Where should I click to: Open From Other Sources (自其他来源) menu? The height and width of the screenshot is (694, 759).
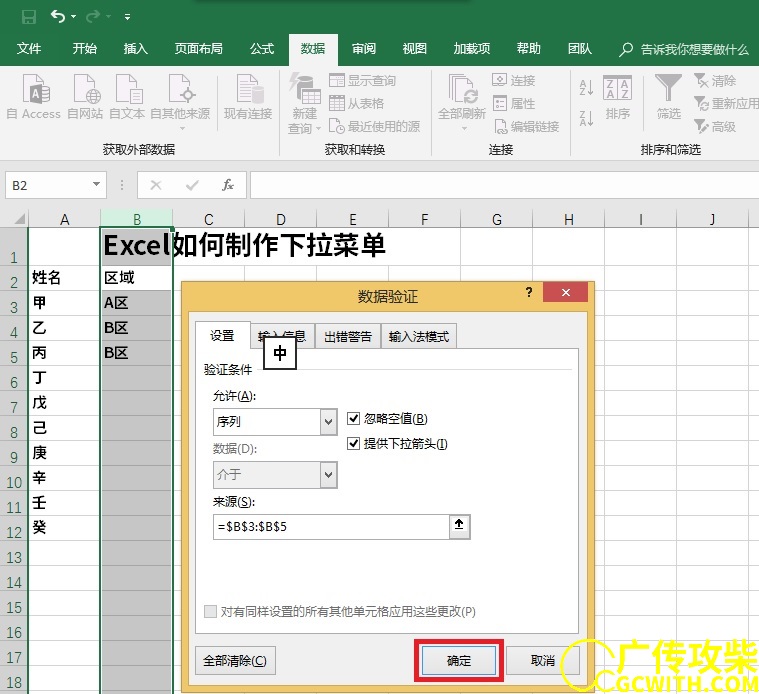180,102
